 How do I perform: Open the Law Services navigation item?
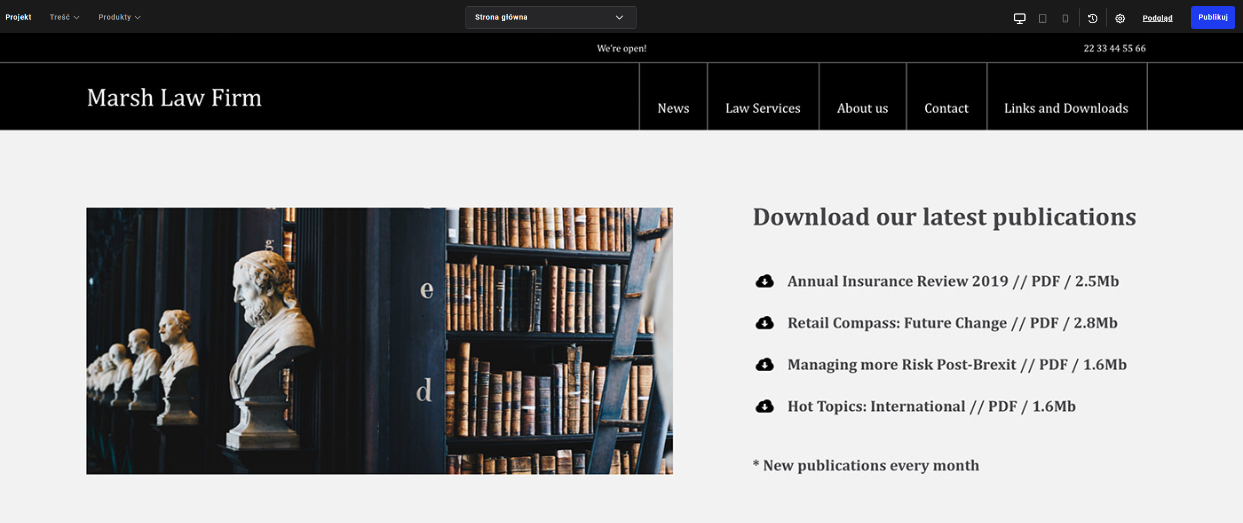click(763, 108)
